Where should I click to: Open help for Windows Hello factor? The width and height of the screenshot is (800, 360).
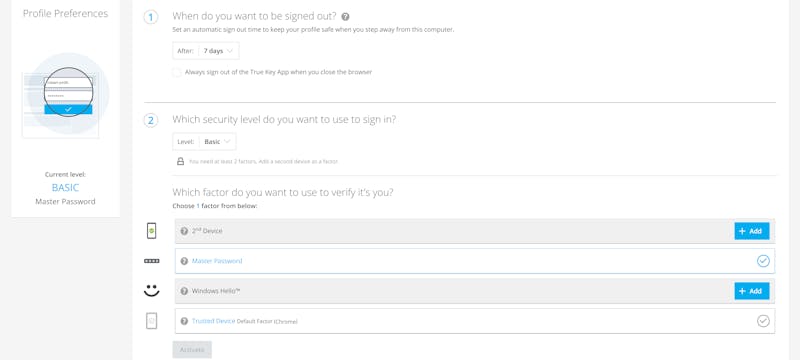pos(184,291)
